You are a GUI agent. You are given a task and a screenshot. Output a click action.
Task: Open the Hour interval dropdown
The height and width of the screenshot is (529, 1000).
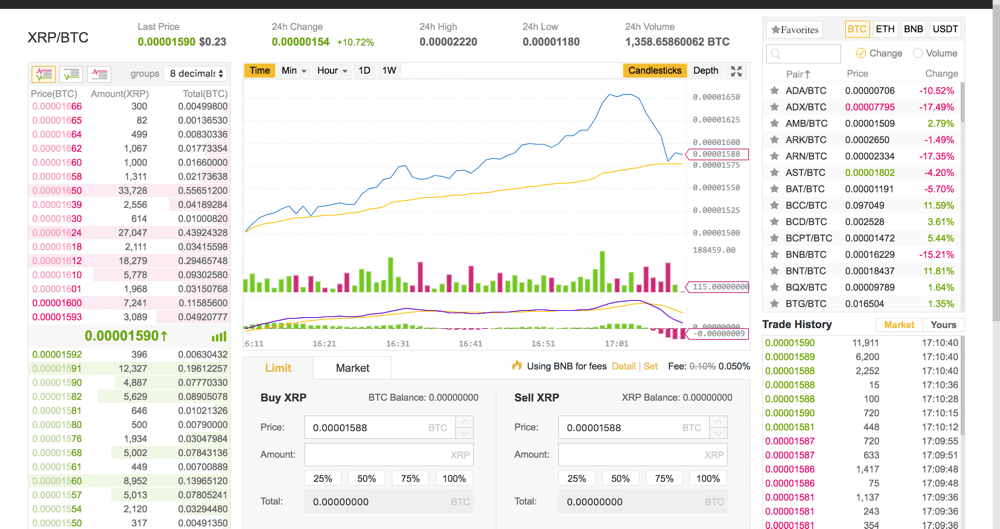[x=332, y=71]
